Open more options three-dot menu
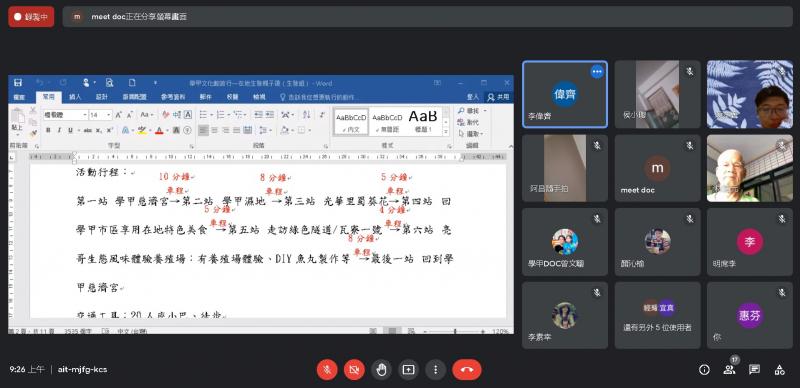This screenshot has height=388, width=800. click(x=435, y=370)
